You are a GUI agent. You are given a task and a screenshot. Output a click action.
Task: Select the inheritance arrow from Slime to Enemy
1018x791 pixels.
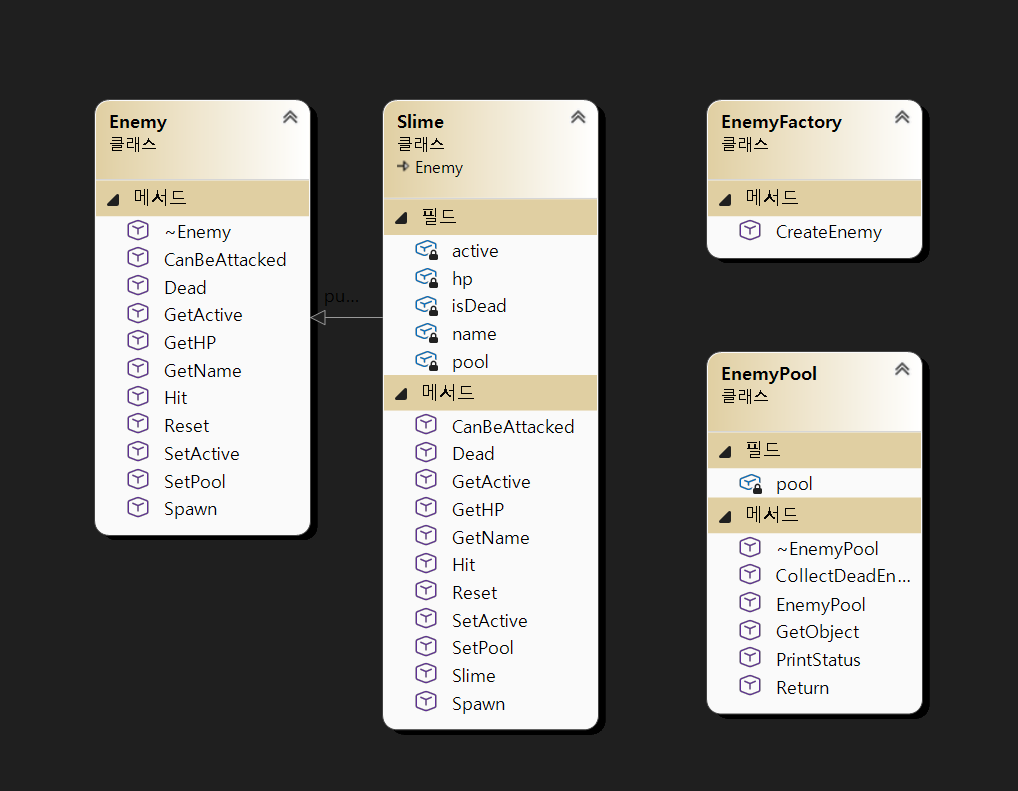(347, 318)
